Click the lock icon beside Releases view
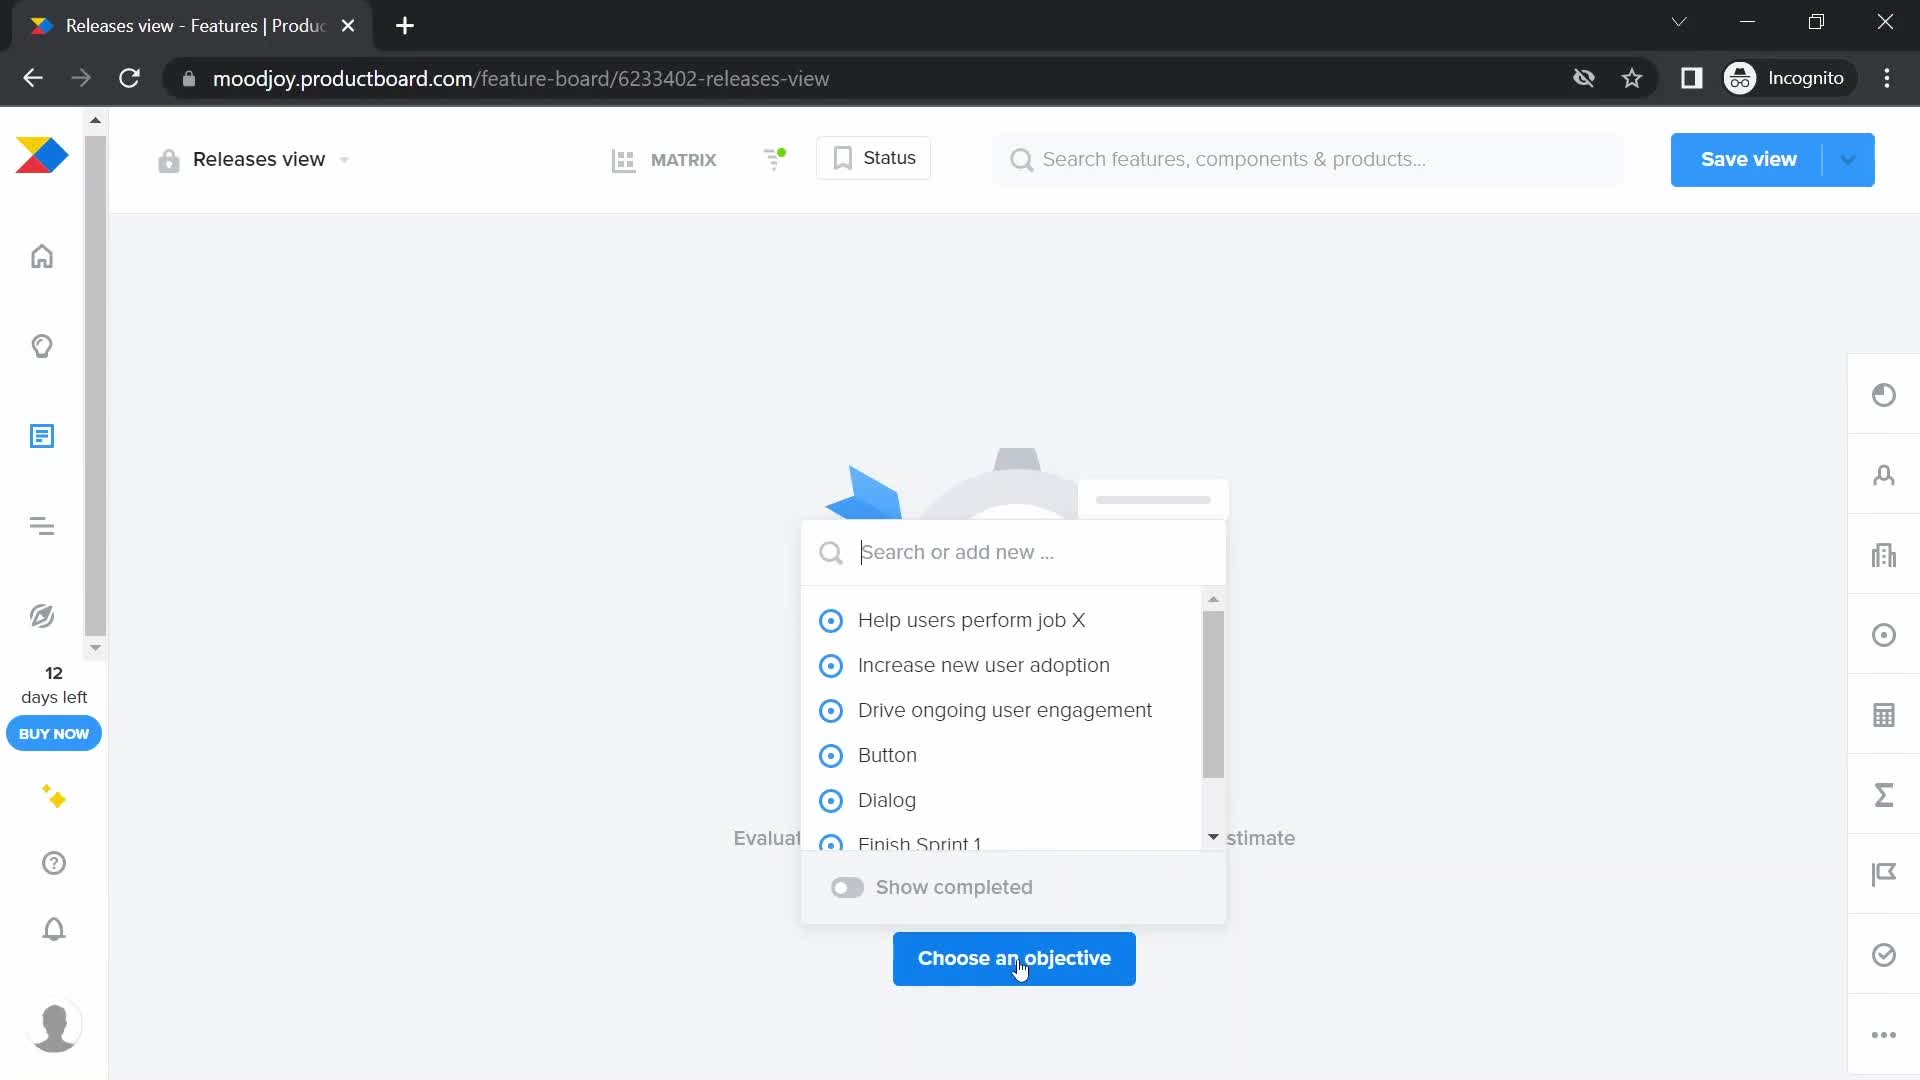 (x=169, y=160)
